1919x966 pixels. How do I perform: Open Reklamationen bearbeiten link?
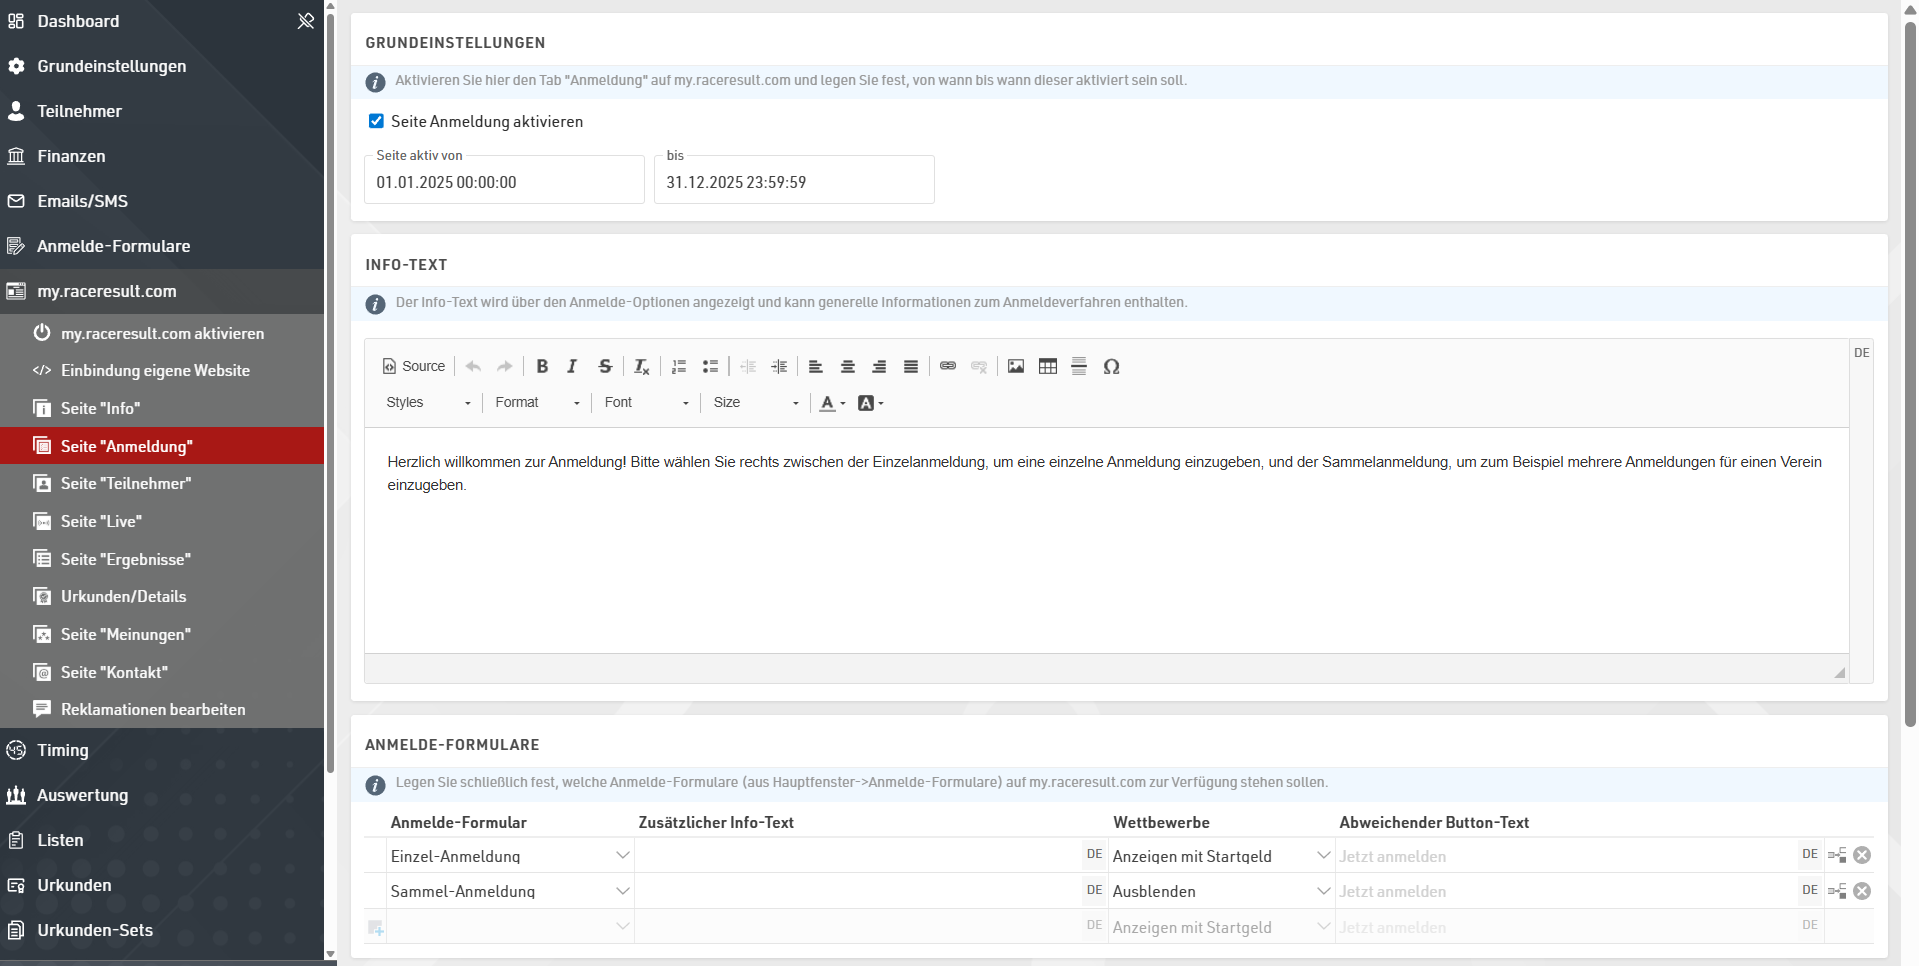coord(153,709)
